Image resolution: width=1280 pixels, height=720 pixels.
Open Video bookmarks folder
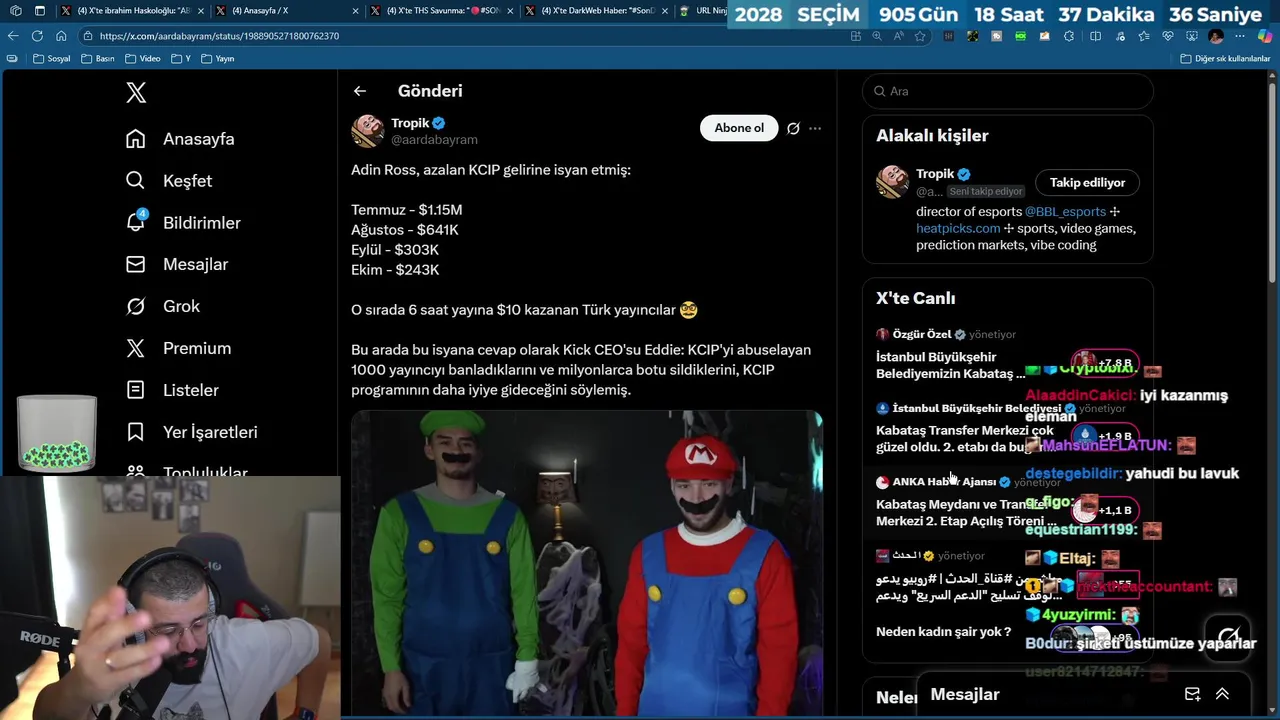pyautogui.click(x=143, y=59)
